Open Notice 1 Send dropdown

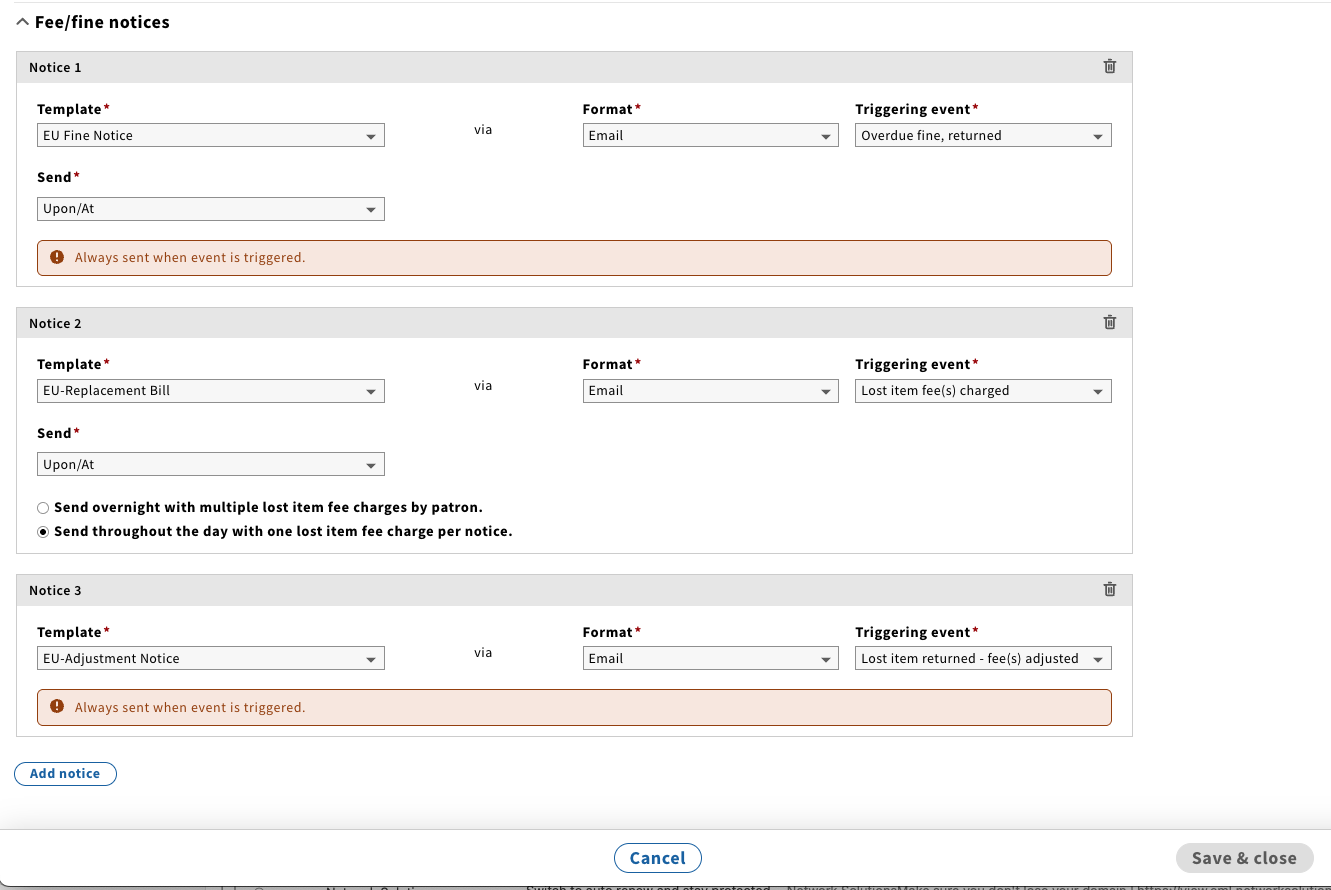click(x=210, y=210)
